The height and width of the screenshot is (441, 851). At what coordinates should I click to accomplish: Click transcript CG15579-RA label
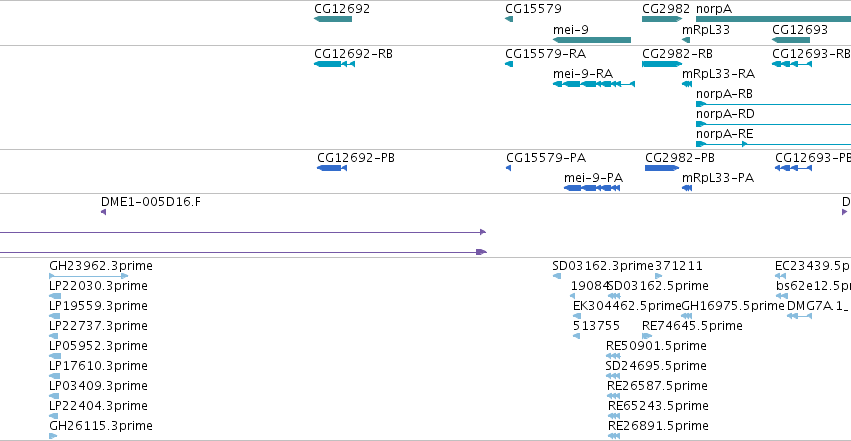pyautogui.click(x=545, y=54)
